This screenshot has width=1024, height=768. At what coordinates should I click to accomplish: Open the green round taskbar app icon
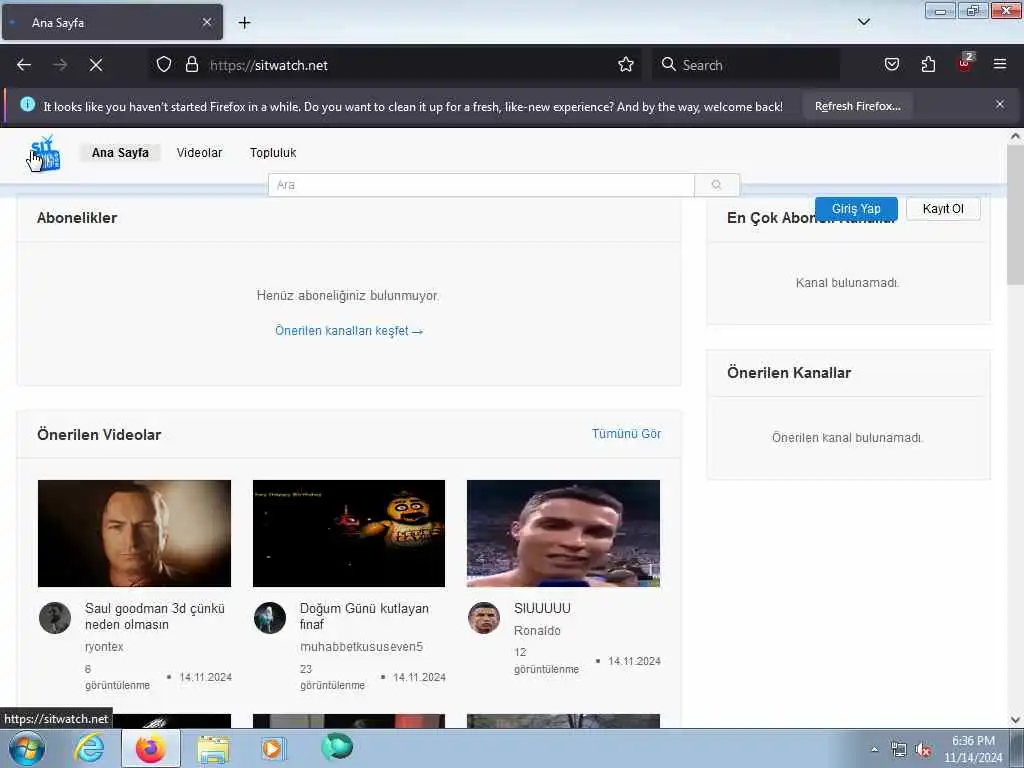337,747
